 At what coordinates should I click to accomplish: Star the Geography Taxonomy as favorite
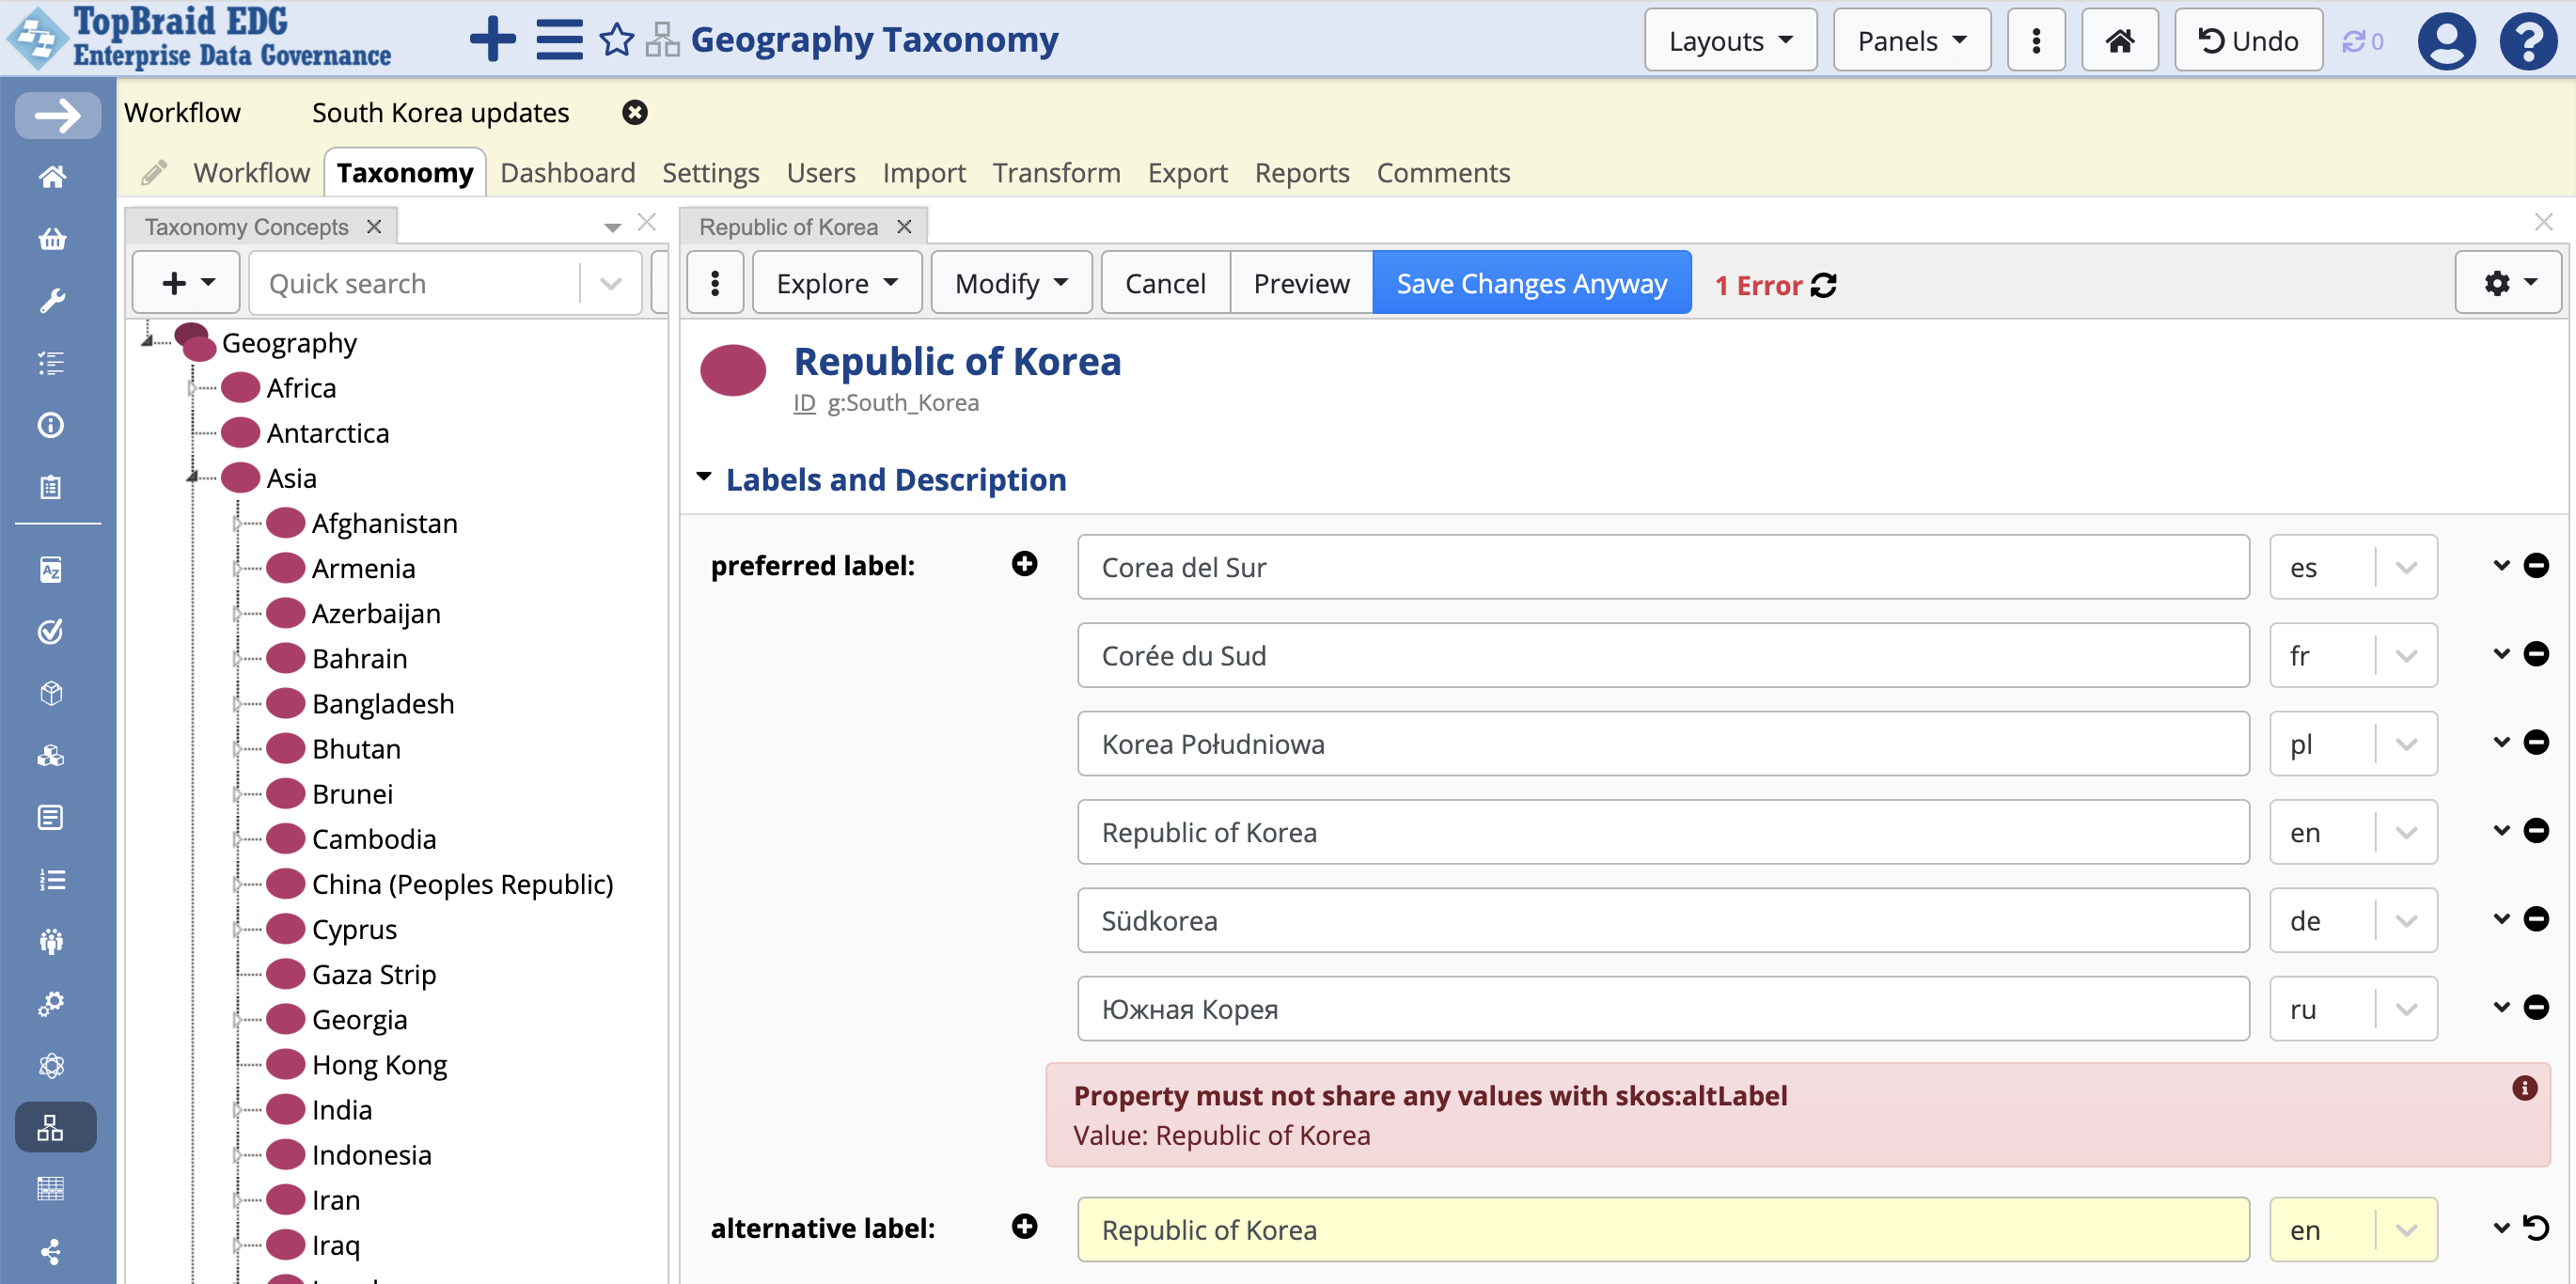617,40
